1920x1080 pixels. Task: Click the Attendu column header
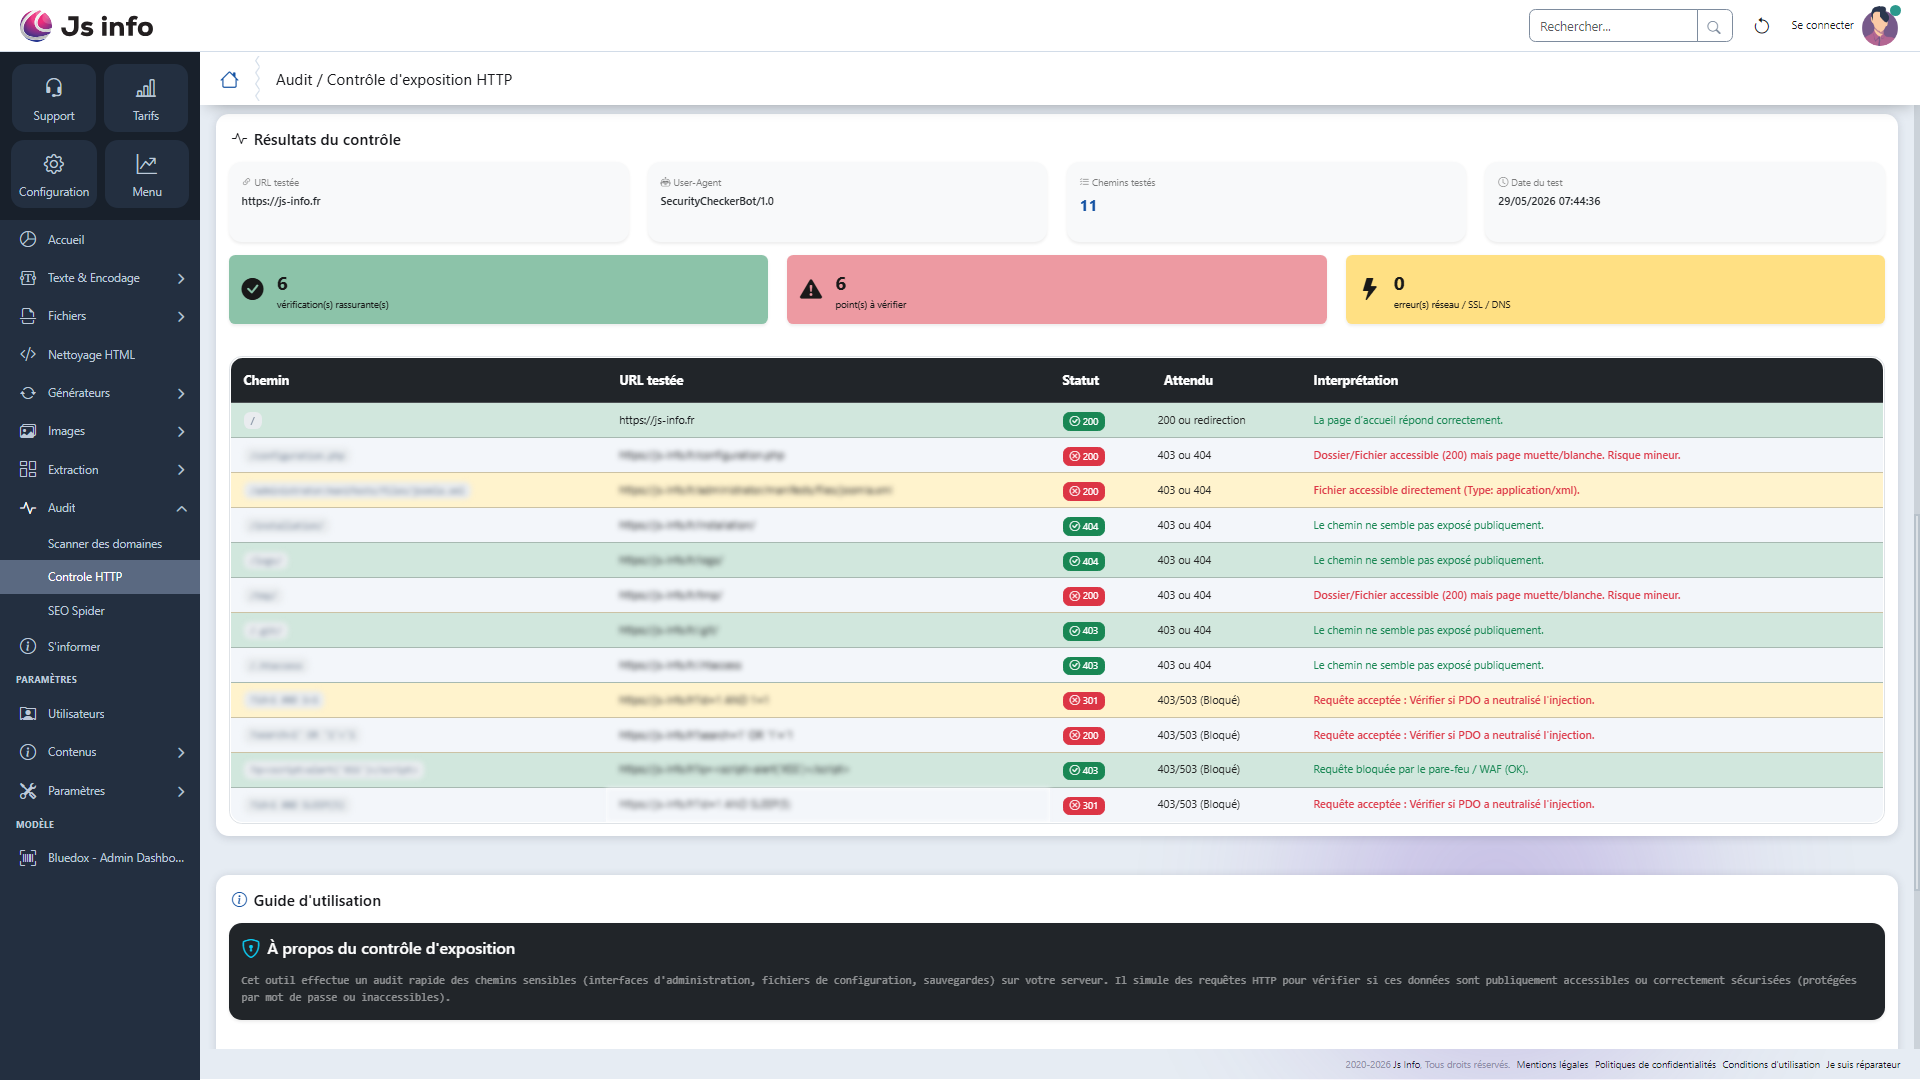1188,381
